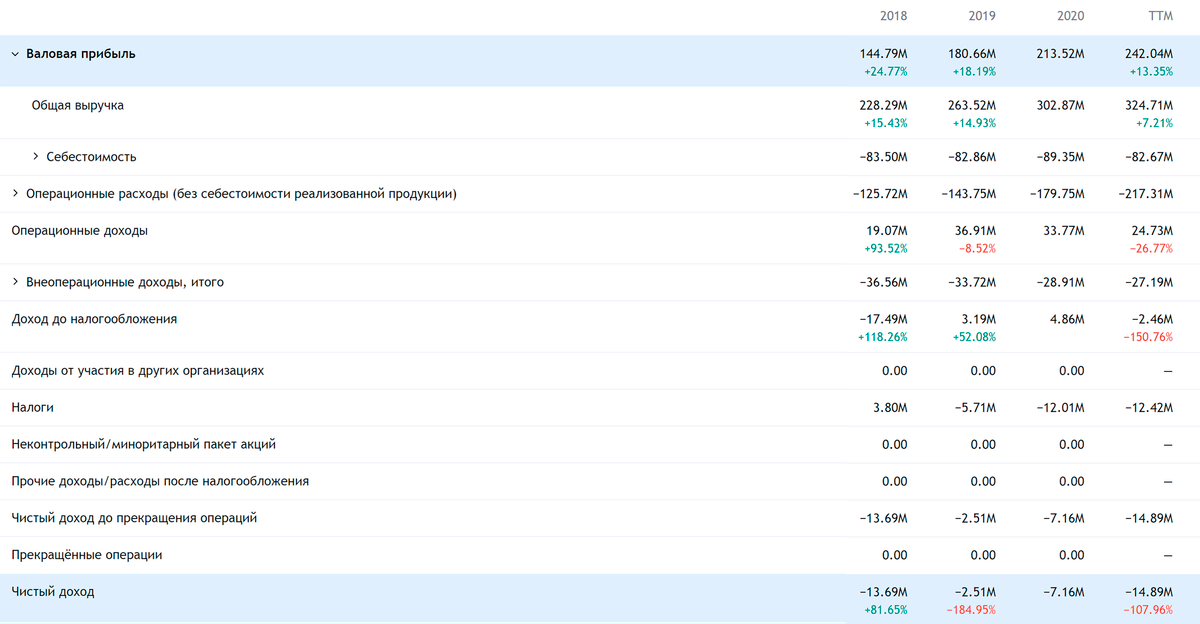Click the −26.77% operating income change

click(1151, 249)
